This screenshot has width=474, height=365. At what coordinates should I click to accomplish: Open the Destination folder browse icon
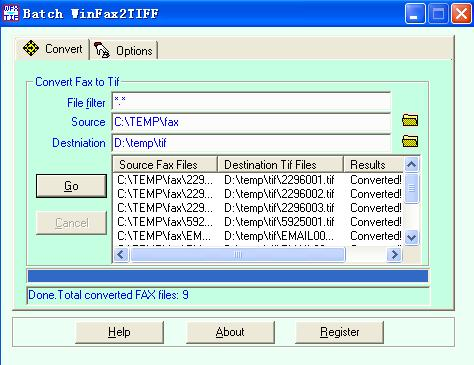point(410,141)
